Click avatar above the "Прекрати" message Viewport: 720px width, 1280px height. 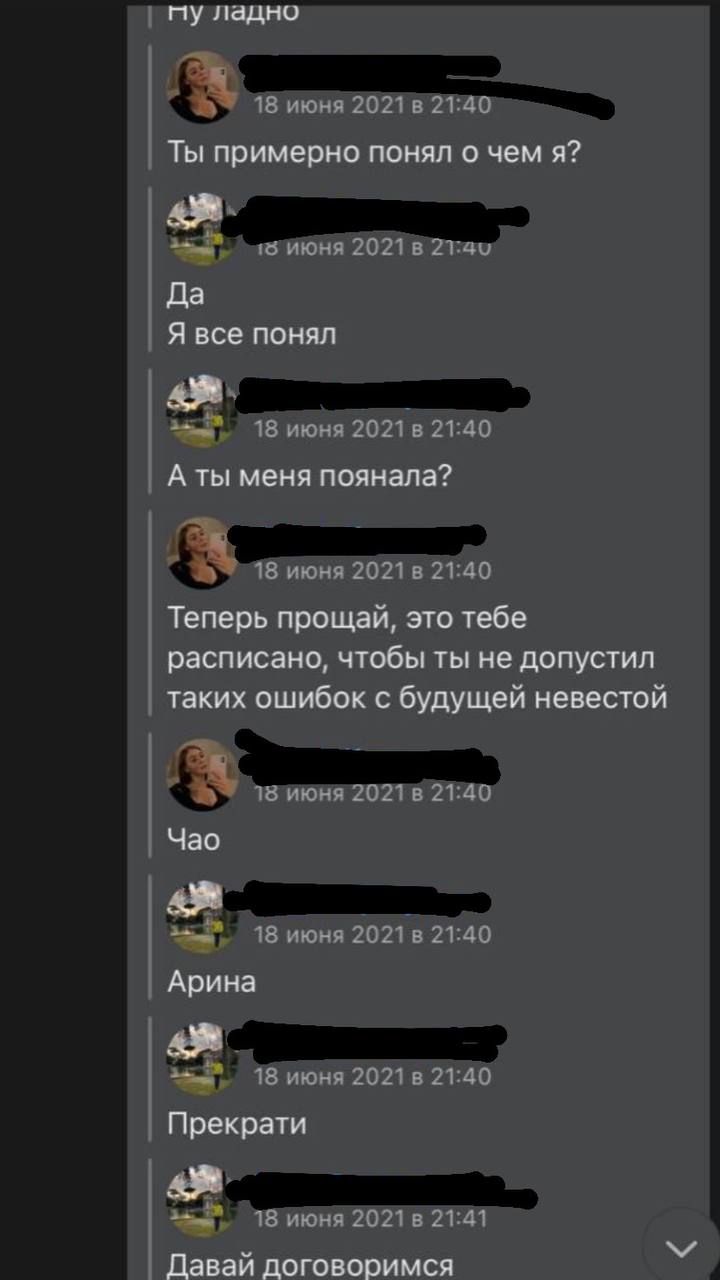pyautogui.click(x=202, y=1059)
